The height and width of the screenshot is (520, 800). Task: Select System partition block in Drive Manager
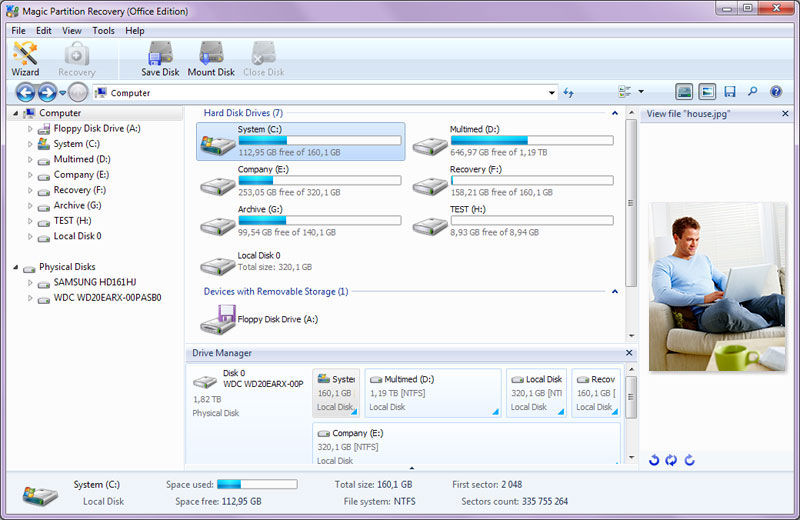point(336,393)
